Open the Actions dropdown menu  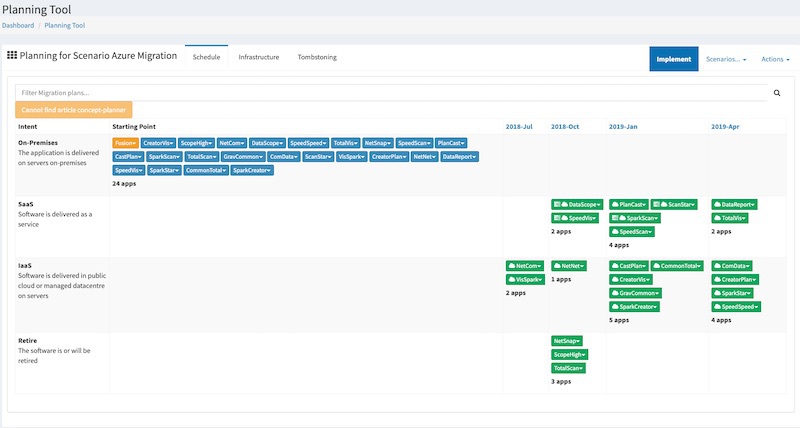775,59
